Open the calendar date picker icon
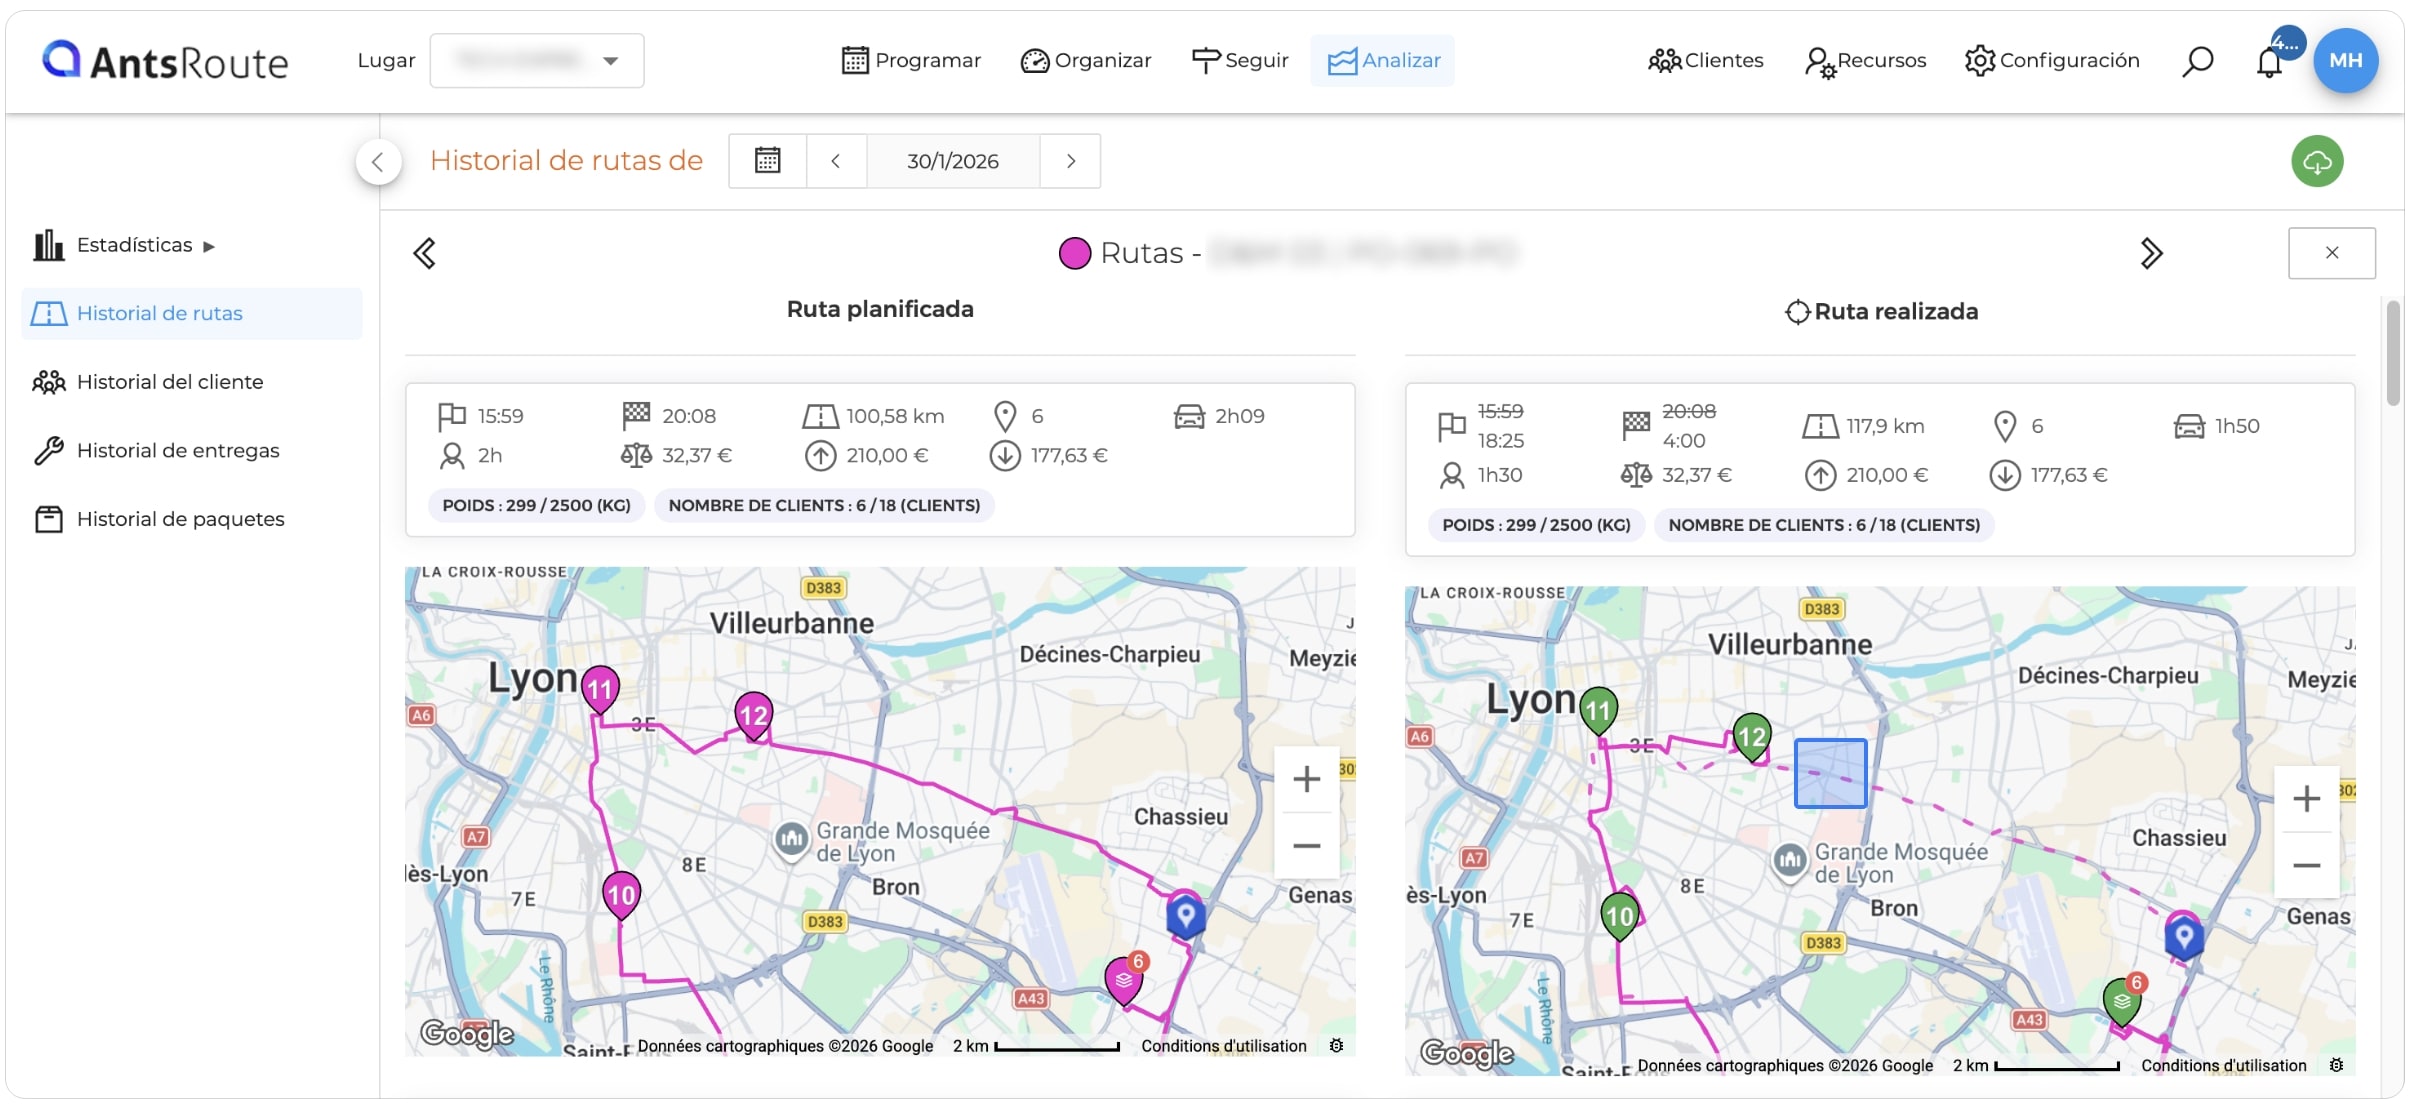The height and width of the screenshot is (1104, 2410). click(767, 160)
